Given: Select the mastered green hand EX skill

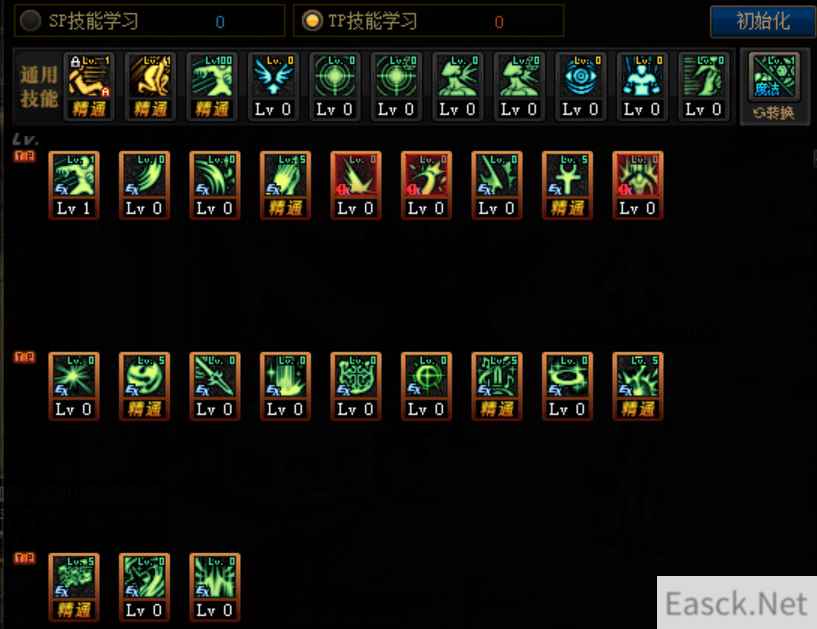Looking at the screenshot, I should point(285,185).
